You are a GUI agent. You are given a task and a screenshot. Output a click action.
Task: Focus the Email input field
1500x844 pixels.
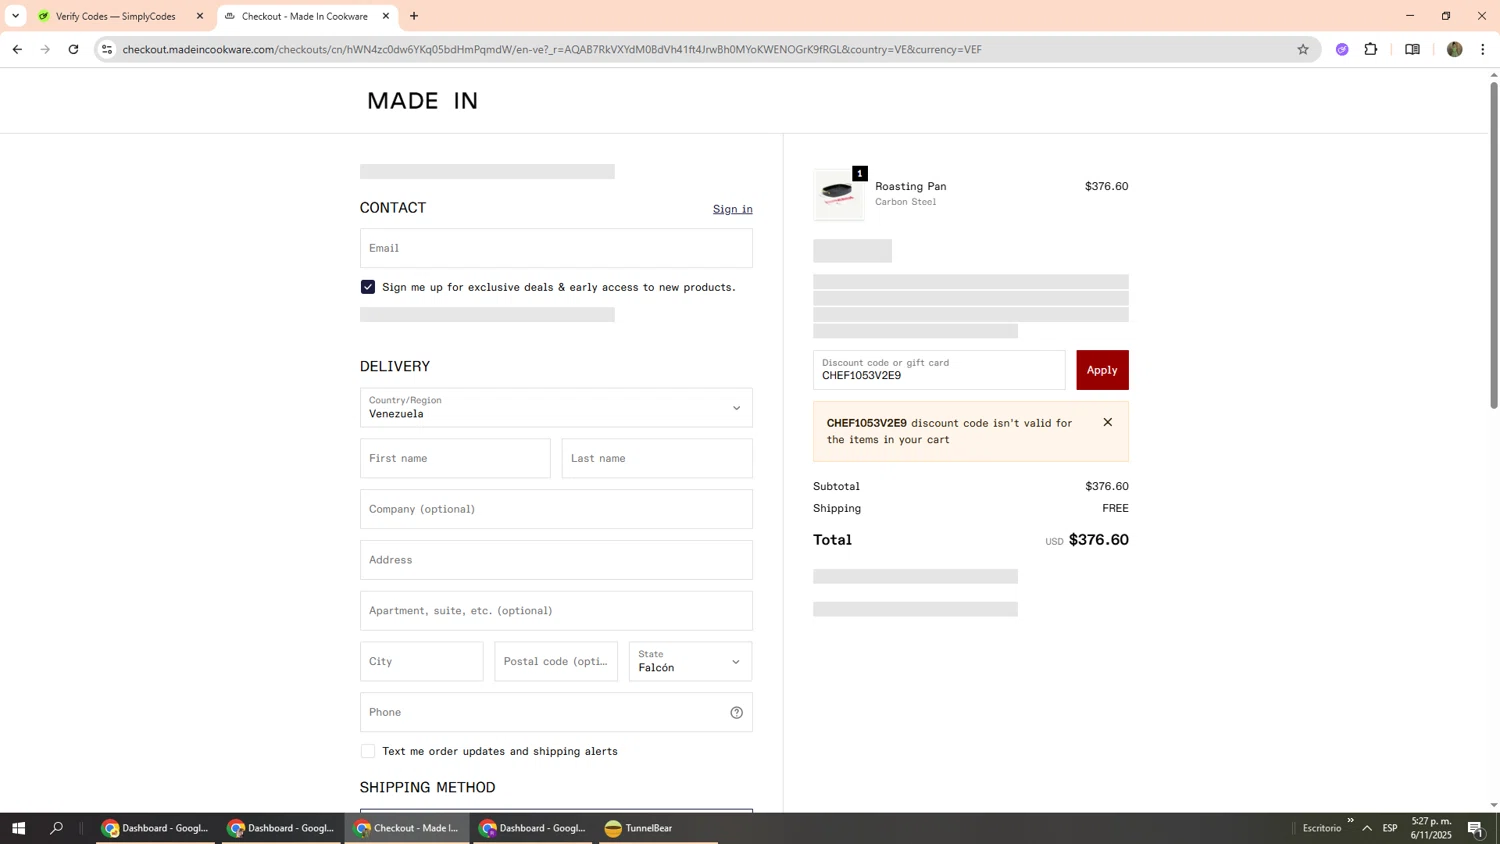pyautogui.click(x=556, y=248)
